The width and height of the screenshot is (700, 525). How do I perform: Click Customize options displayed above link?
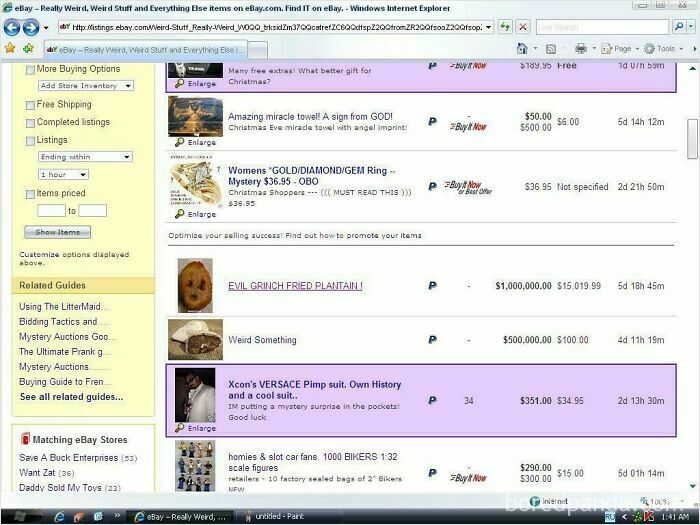point(74,258)
